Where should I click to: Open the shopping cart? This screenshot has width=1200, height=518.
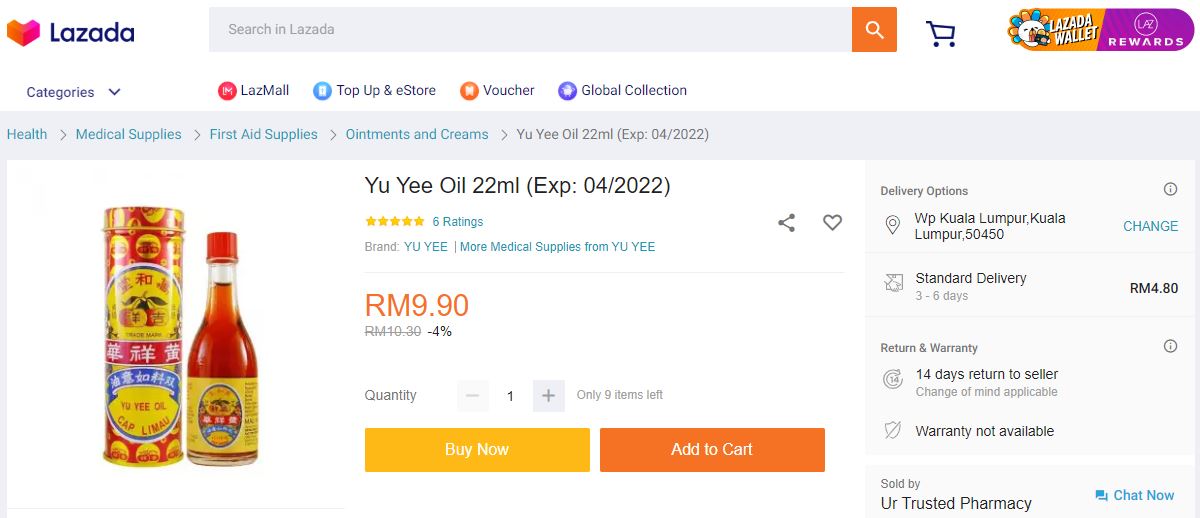(941, 33)
